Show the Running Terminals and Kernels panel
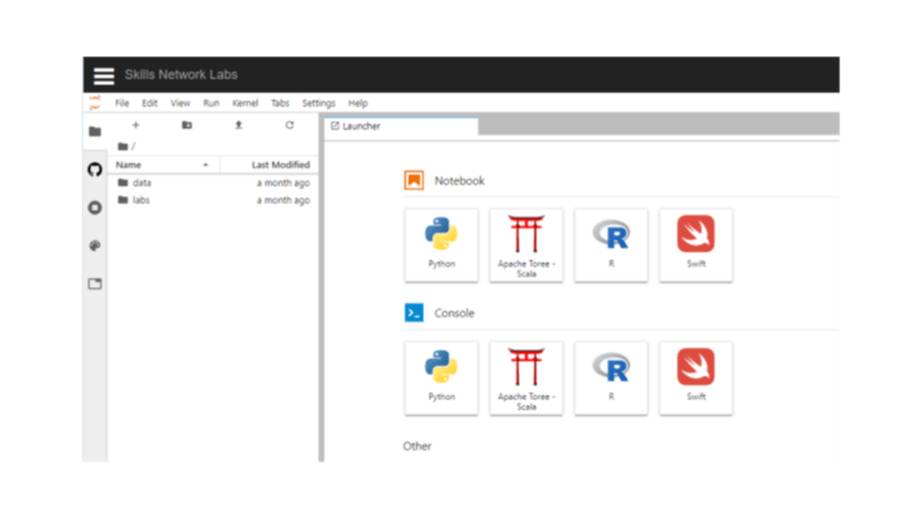The image size is (922, 519). pyautogui.click(x=95, y=208)
